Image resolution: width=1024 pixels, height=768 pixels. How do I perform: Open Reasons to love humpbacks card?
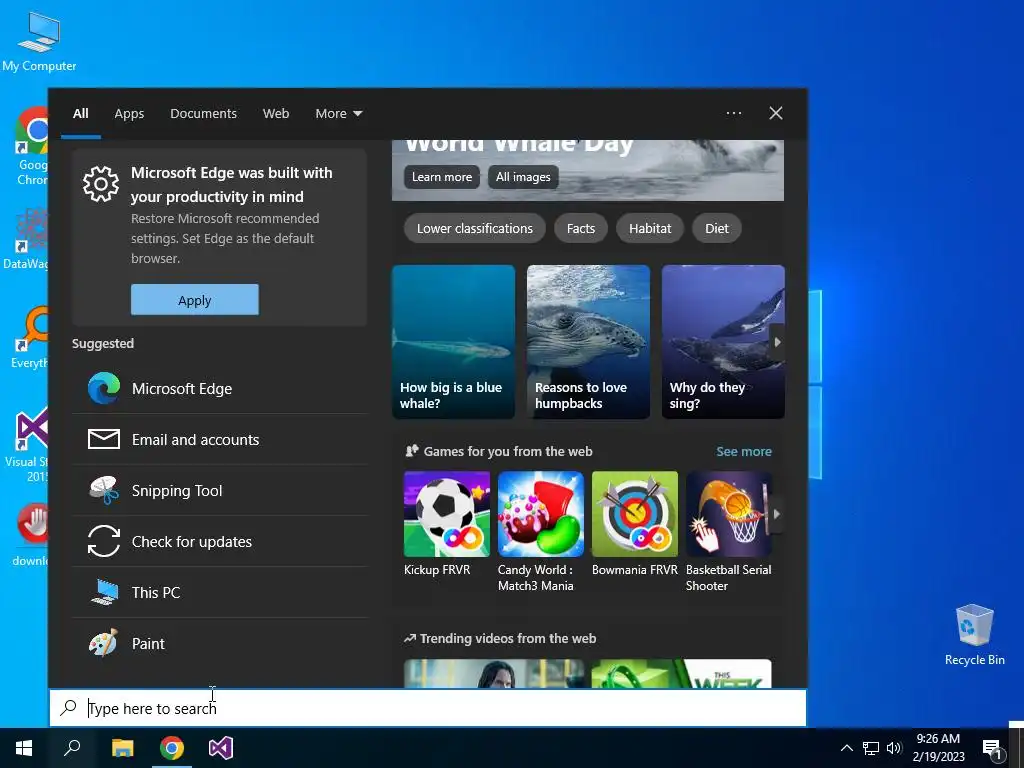[x=588, y=342]
